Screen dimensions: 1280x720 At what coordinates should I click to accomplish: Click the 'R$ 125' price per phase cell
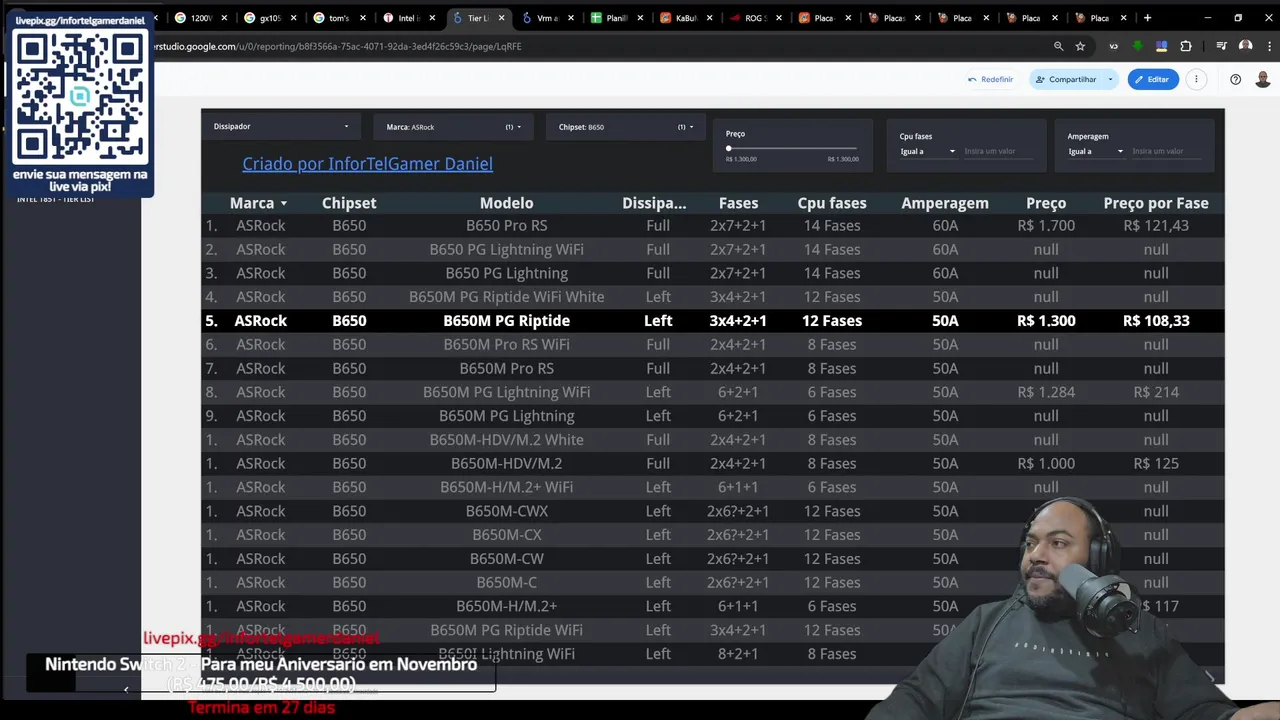(1156, 464)
